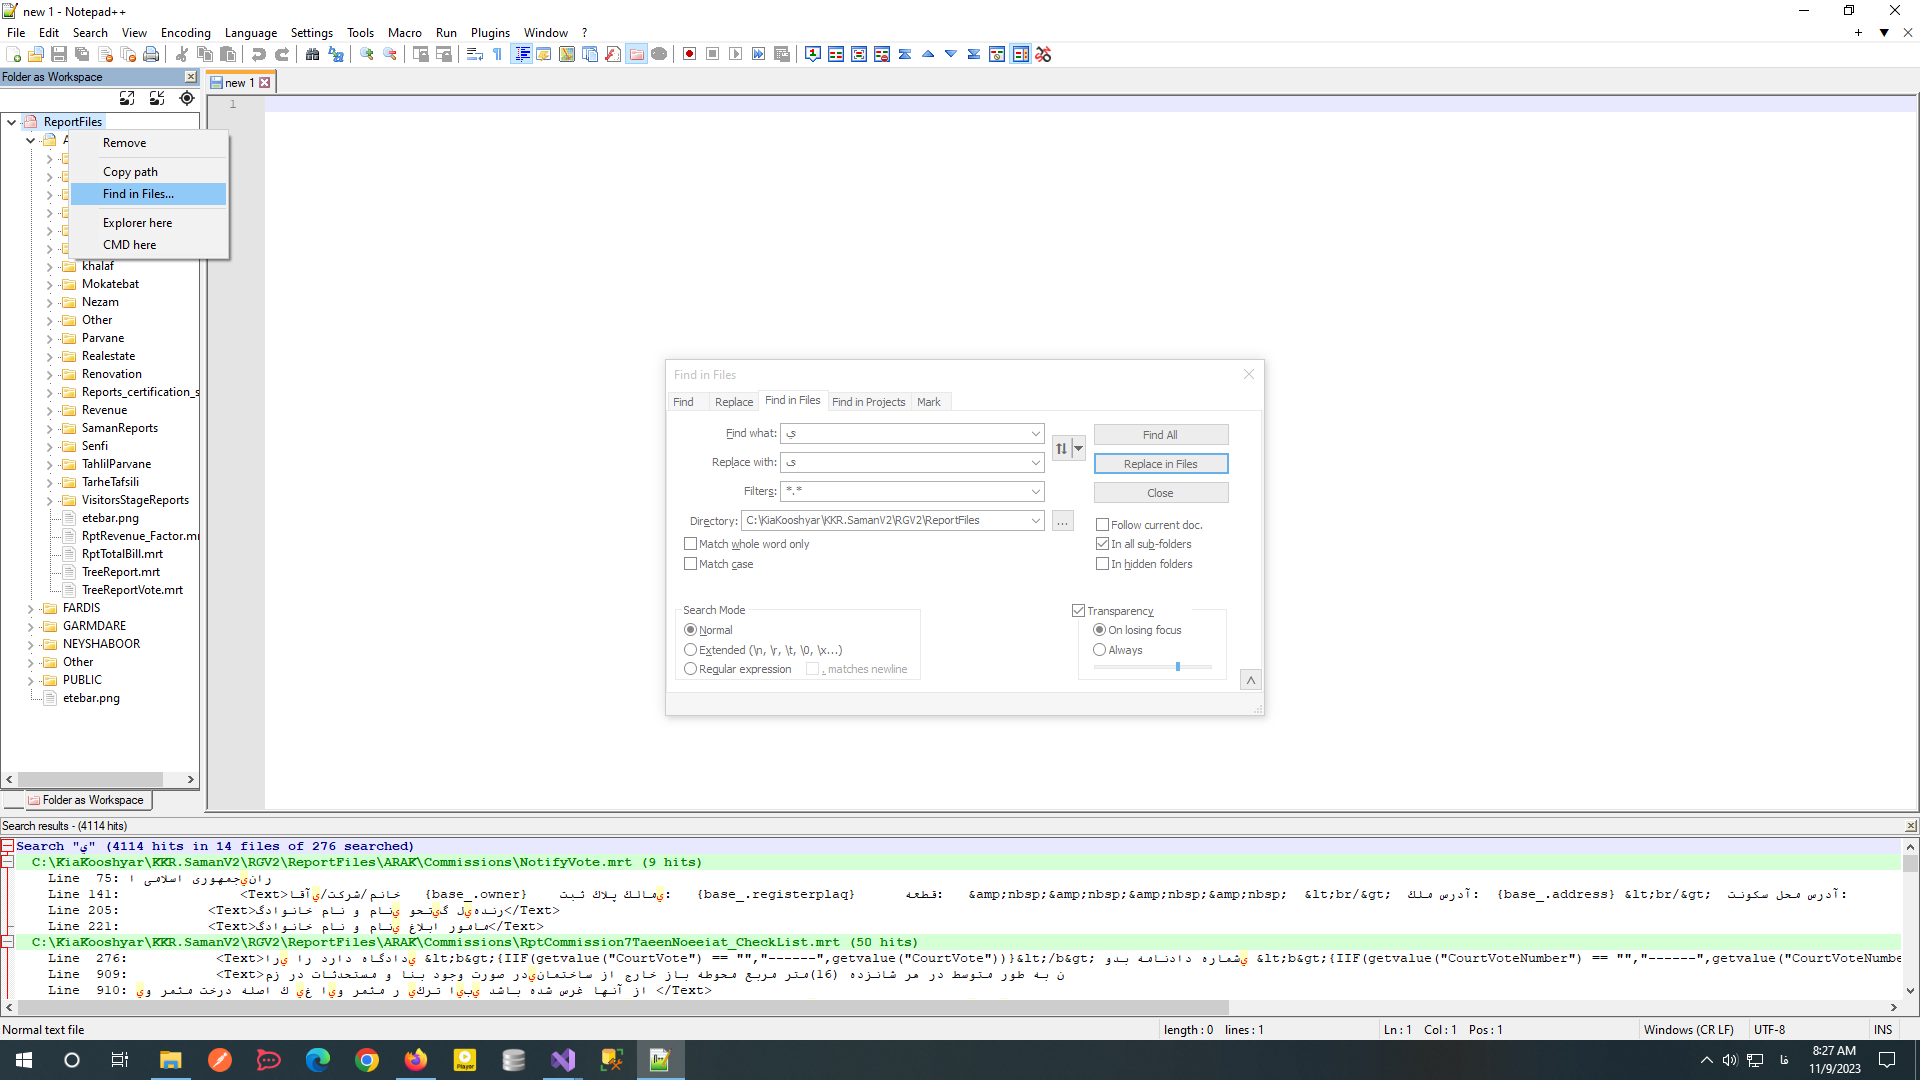Click Expand all folders icon in workspace
The height and width of the screenshot is (1080, 1920).
point(127,98)
